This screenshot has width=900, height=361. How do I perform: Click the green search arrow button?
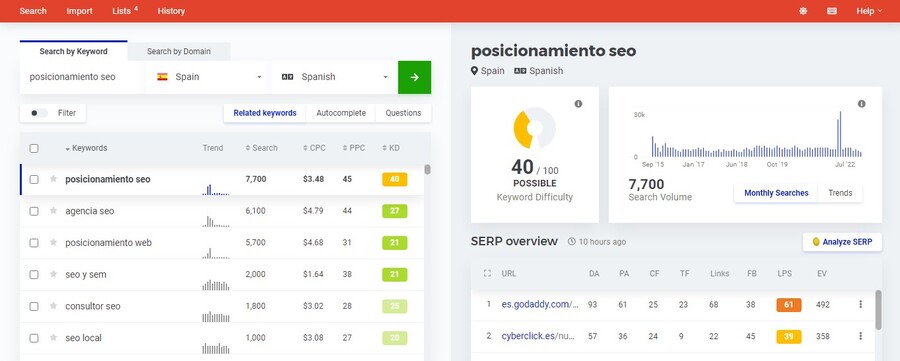pos(414,77)
